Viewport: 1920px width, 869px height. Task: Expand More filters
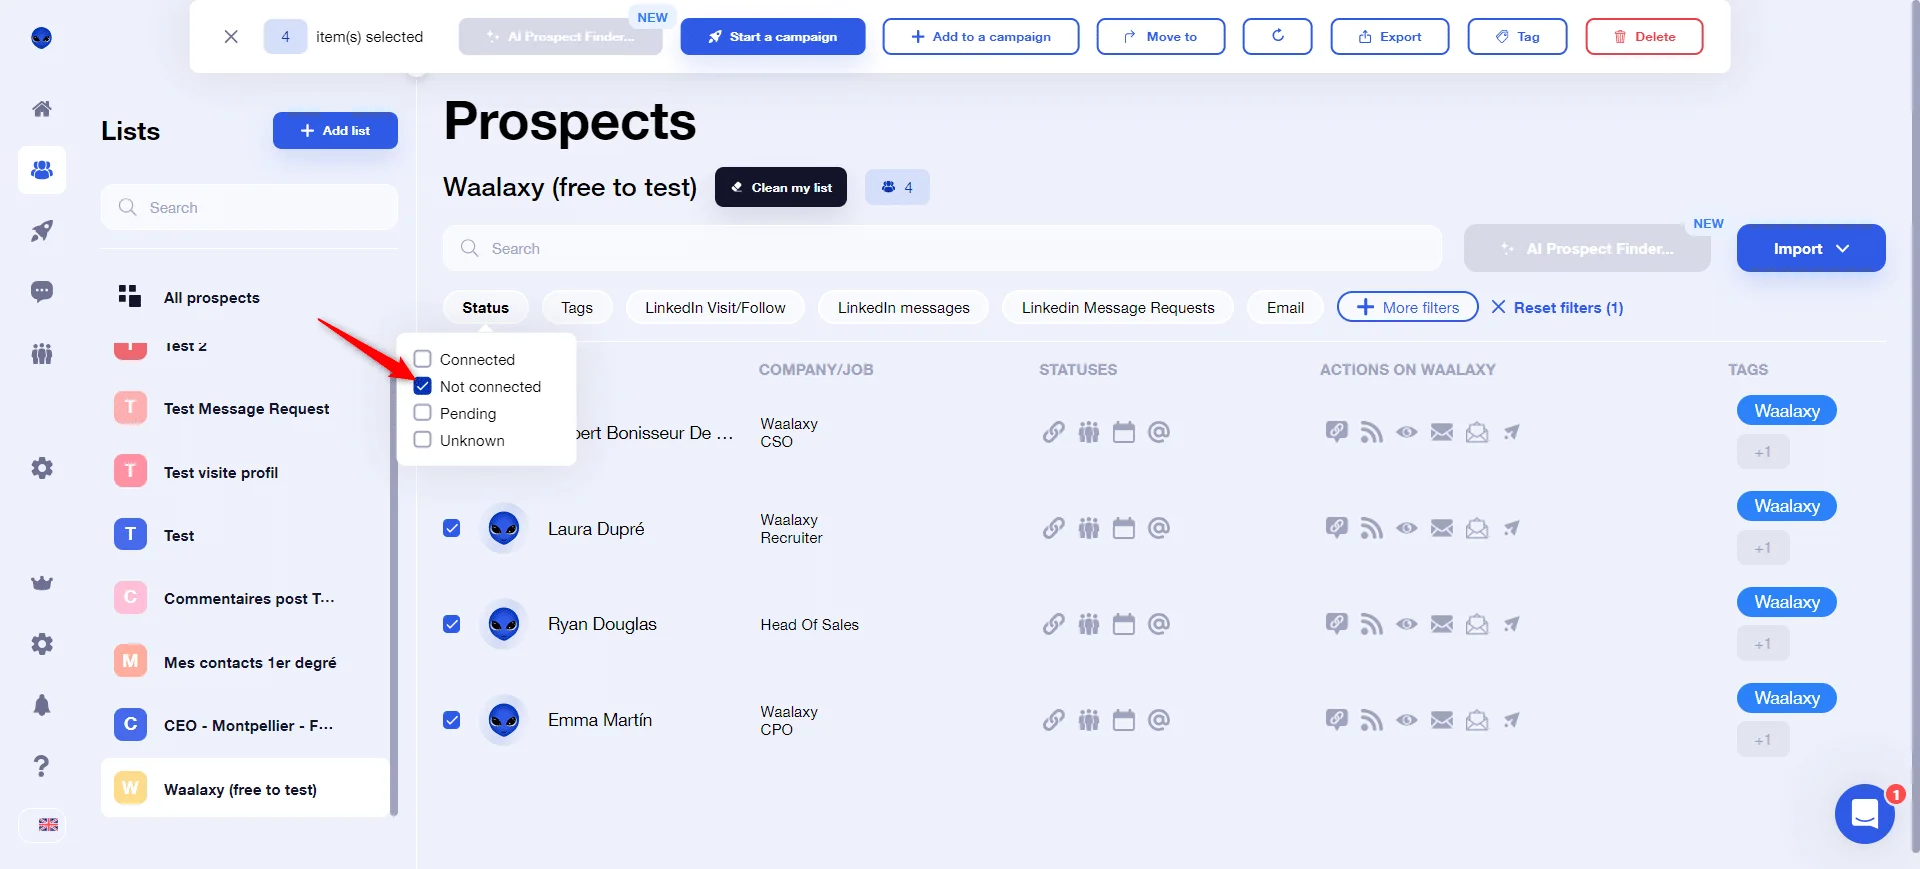[x=1407, y=307]
